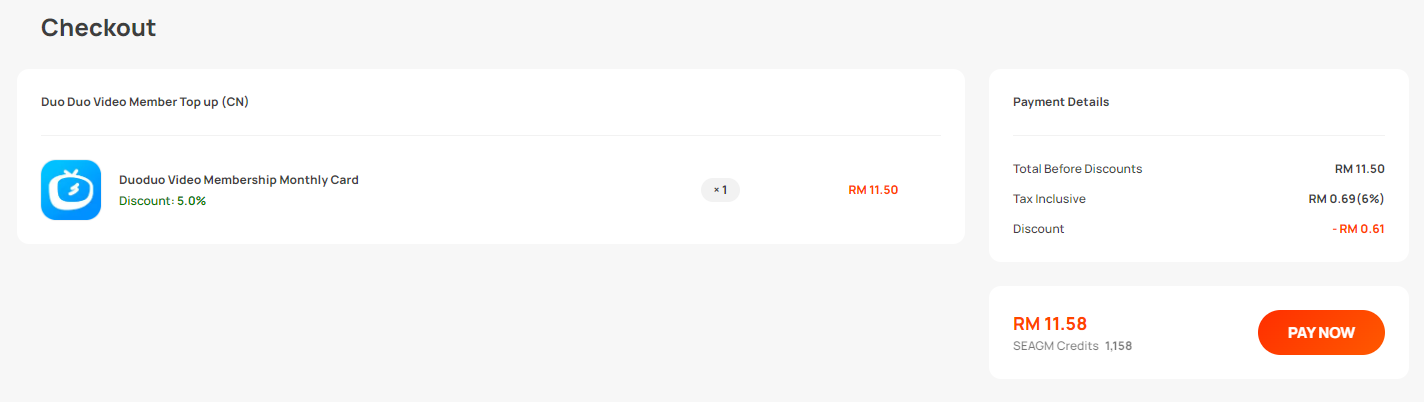Select the Duoduo Video Membership Monthly Card title
The width and height of the screenshot is (1424, 402).
point(239,180)
